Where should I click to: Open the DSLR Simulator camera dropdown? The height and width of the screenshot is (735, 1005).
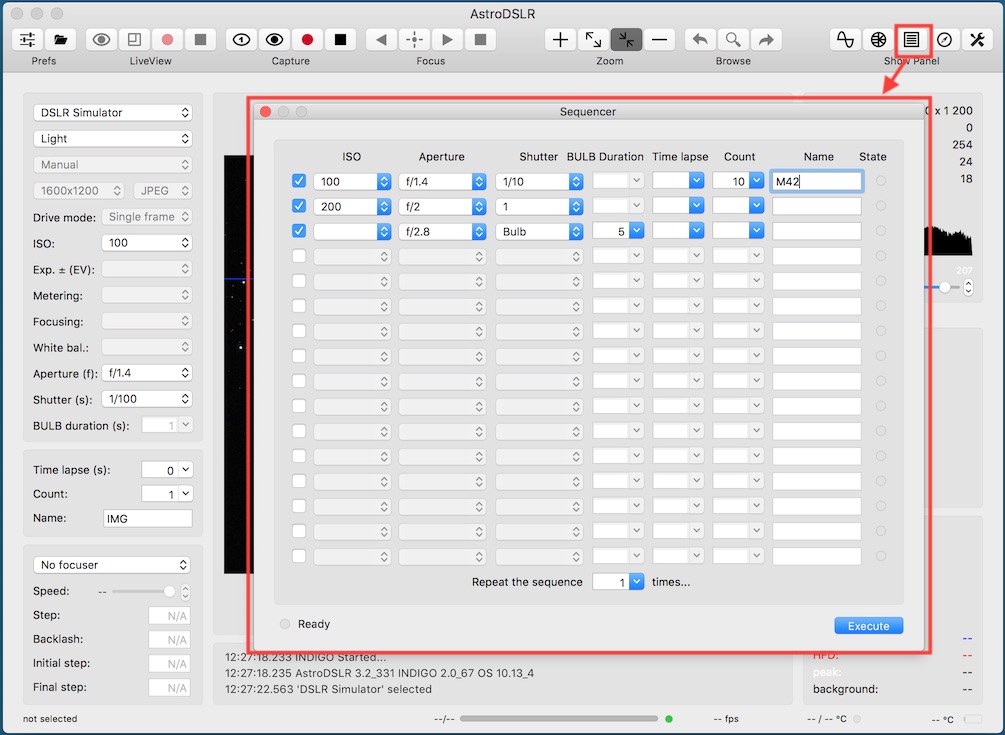pos(113,113)
